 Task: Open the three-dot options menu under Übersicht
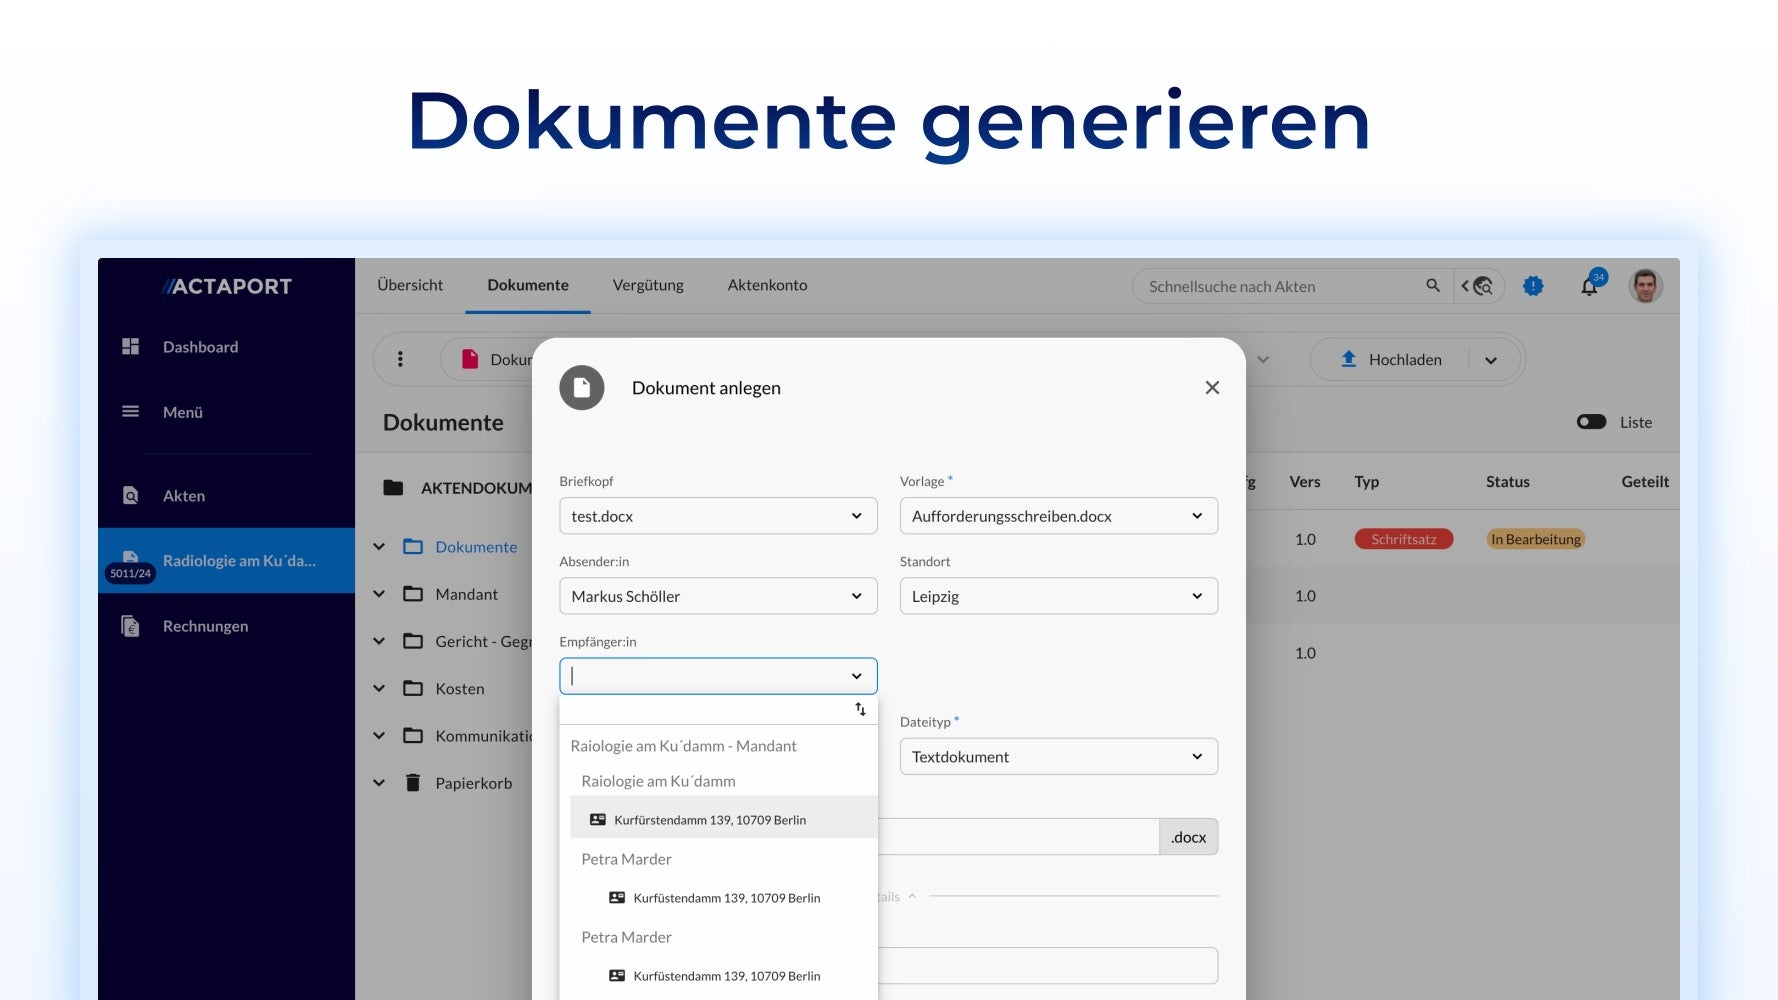pos(402,359)
